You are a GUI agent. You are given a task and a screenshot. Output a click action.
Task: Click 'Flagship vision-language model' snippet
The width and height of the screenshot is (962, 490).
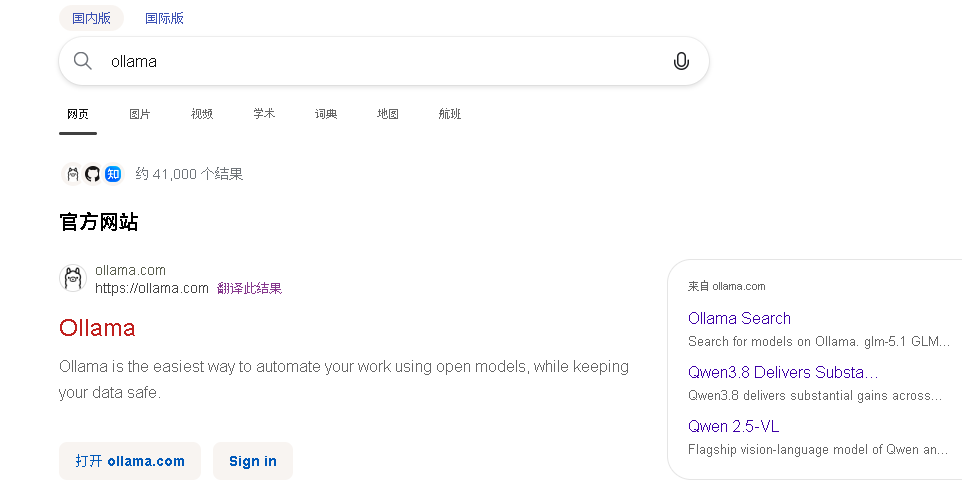pyautogui.click(x=818, y=450)
